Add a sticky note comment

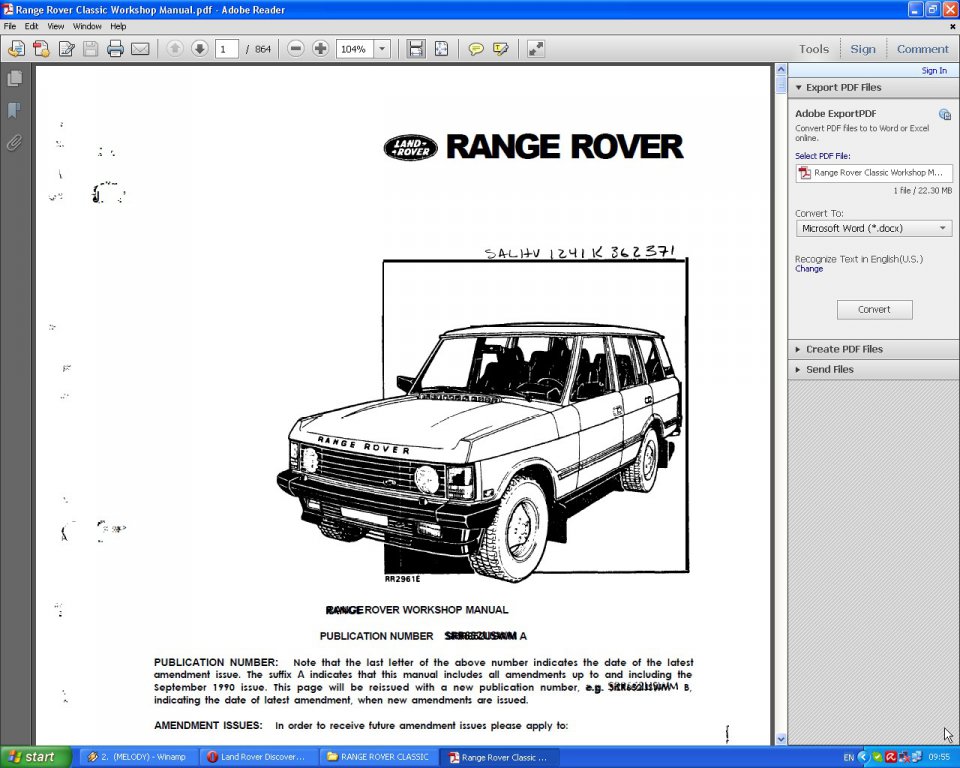click(476, 49)
